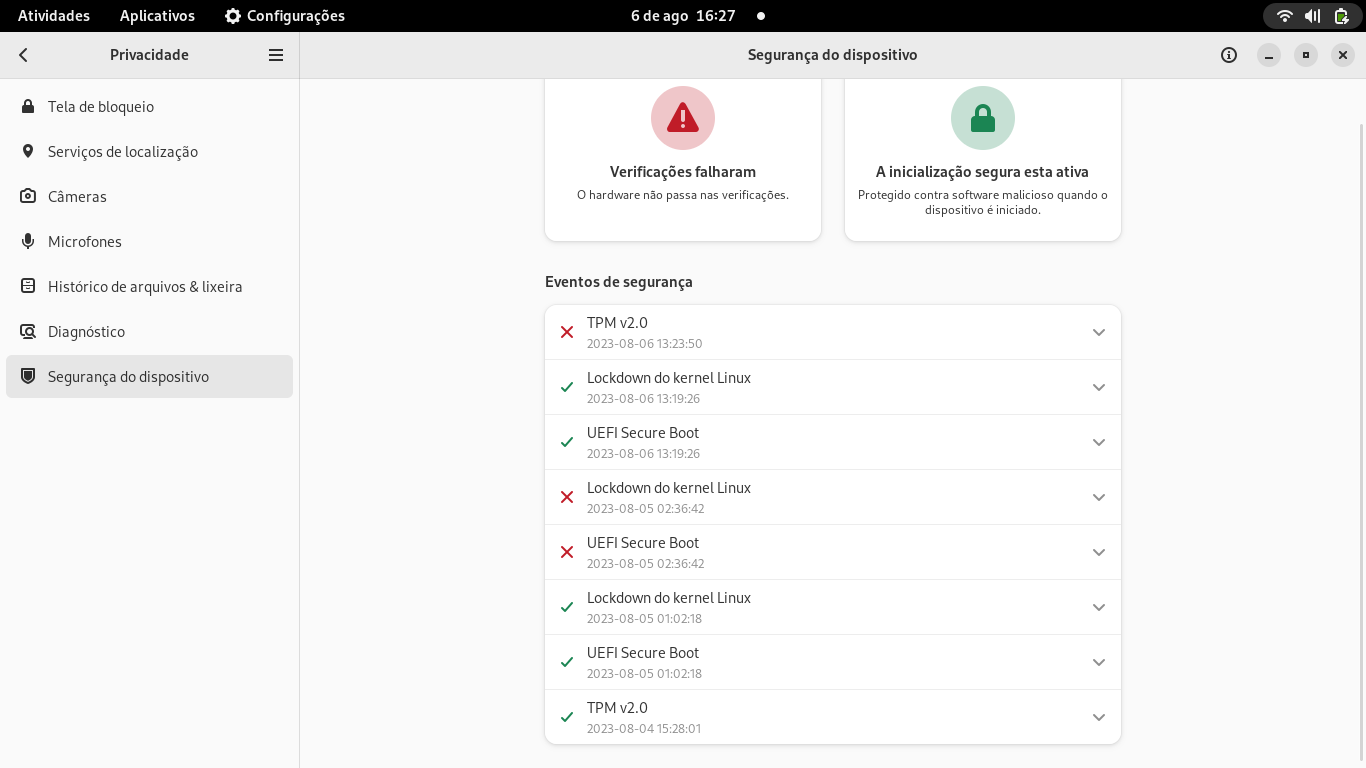
Task: Expand Lockdown do kernel Linux event 13:19:26
Action: 1099,387
